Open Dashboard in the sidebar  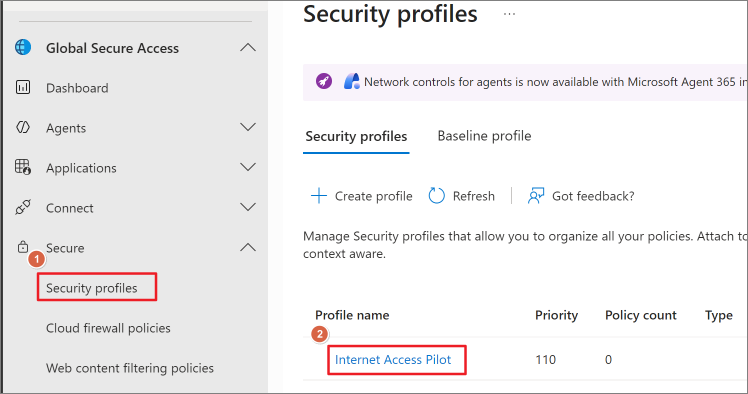pos(77,88)
